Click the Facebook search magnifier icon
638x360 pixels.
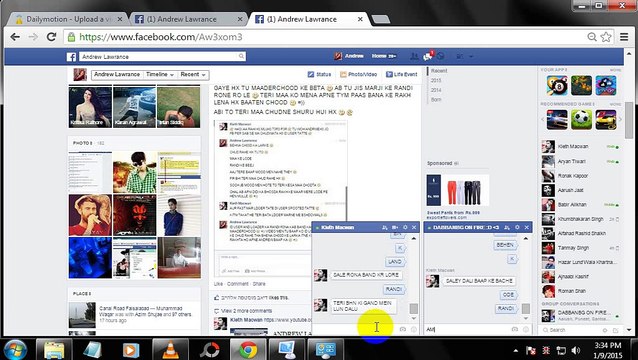click(241, 56)
